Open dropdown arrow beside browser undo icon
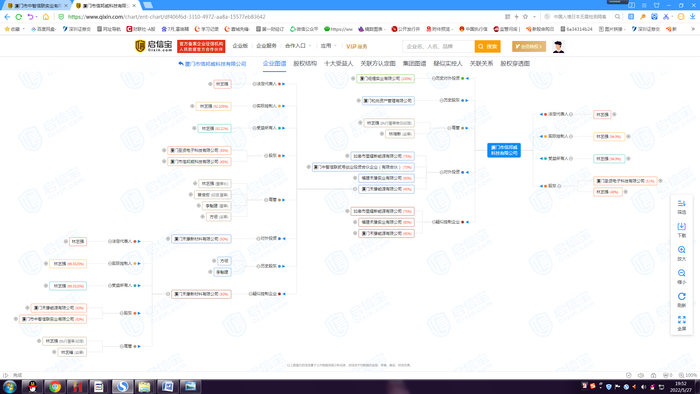Screen dimensions: 700x394 tap(36, 17)
